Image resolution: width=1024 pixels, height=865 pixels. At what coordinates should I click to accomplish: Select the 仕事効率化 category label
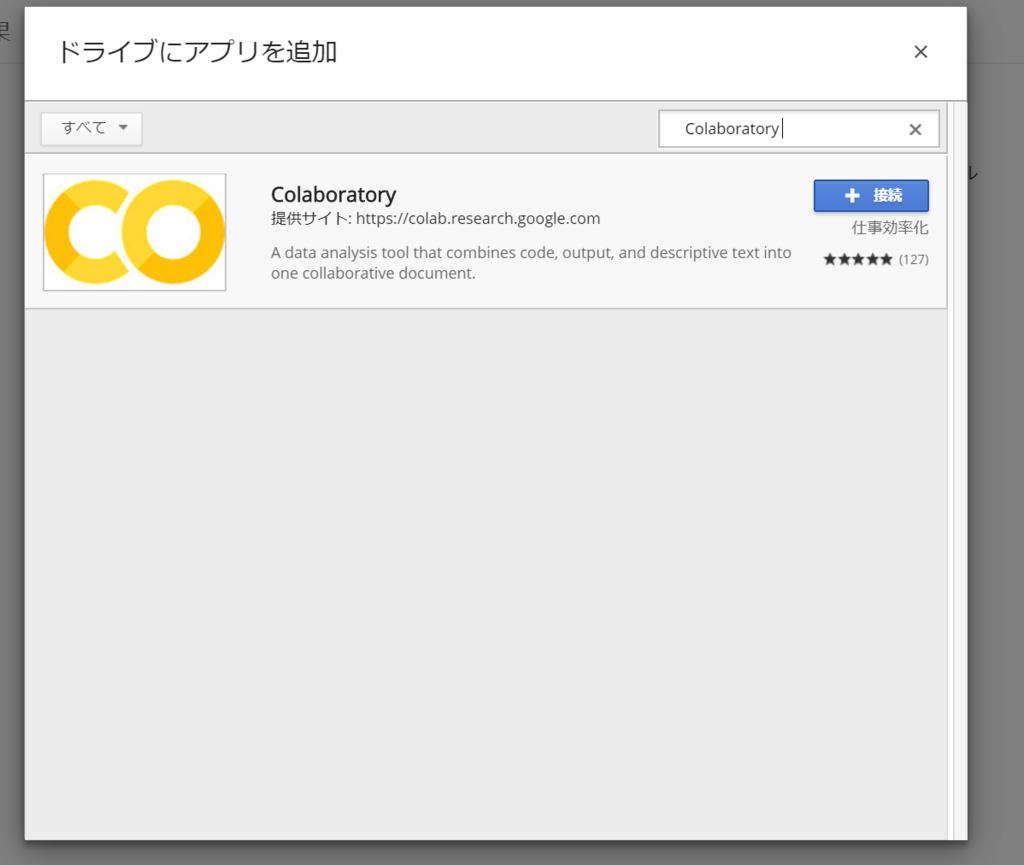point(889,228)
